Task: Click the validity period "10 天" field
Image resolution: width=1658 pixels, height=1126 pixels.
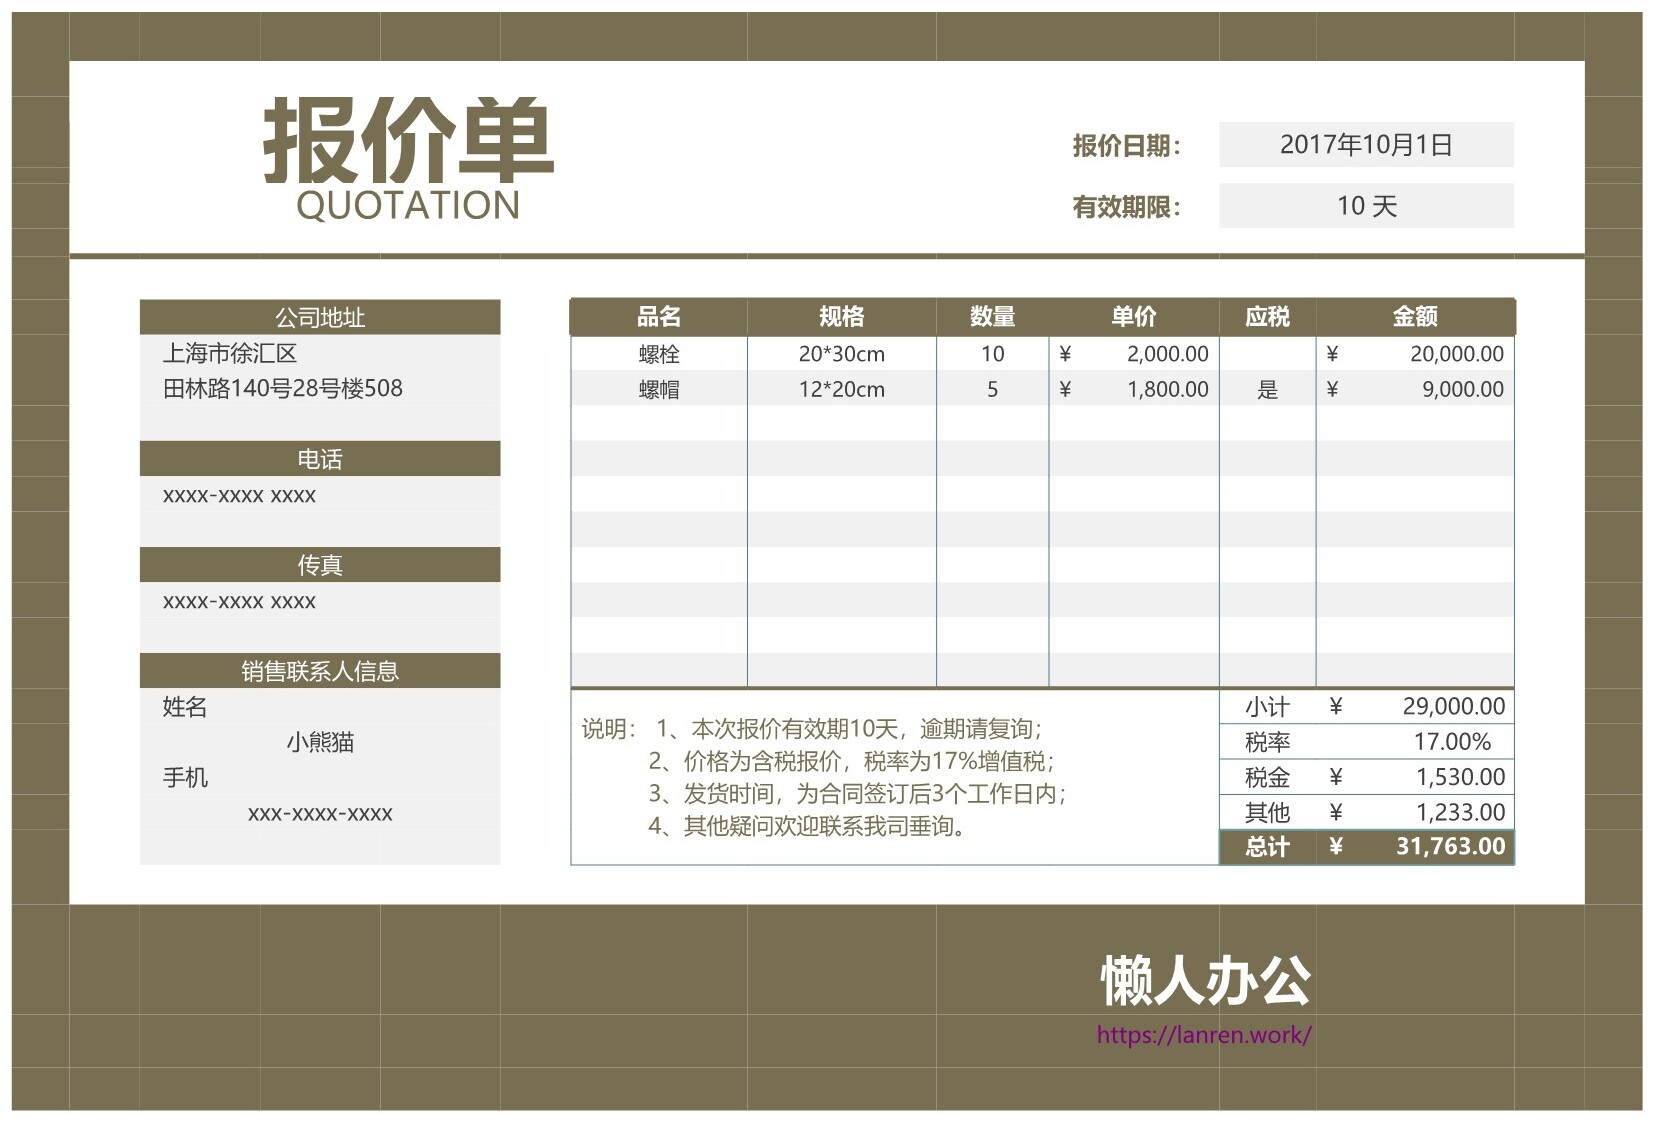Action: point(1365,206)
